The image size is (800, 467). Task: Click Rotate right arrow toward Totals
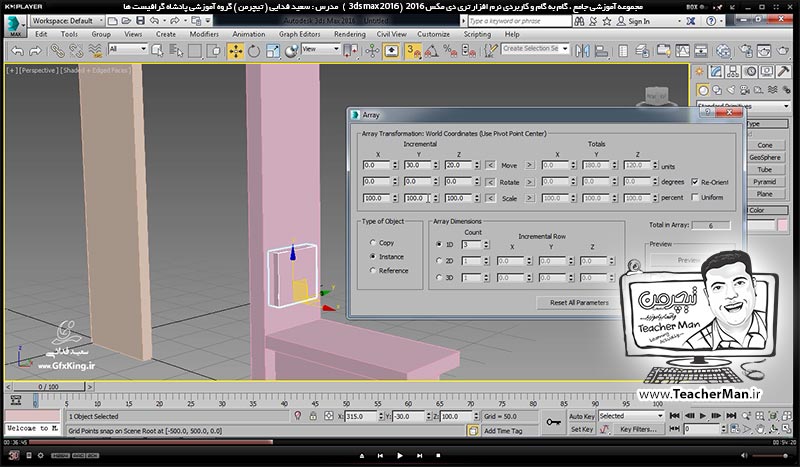(530, 182)
